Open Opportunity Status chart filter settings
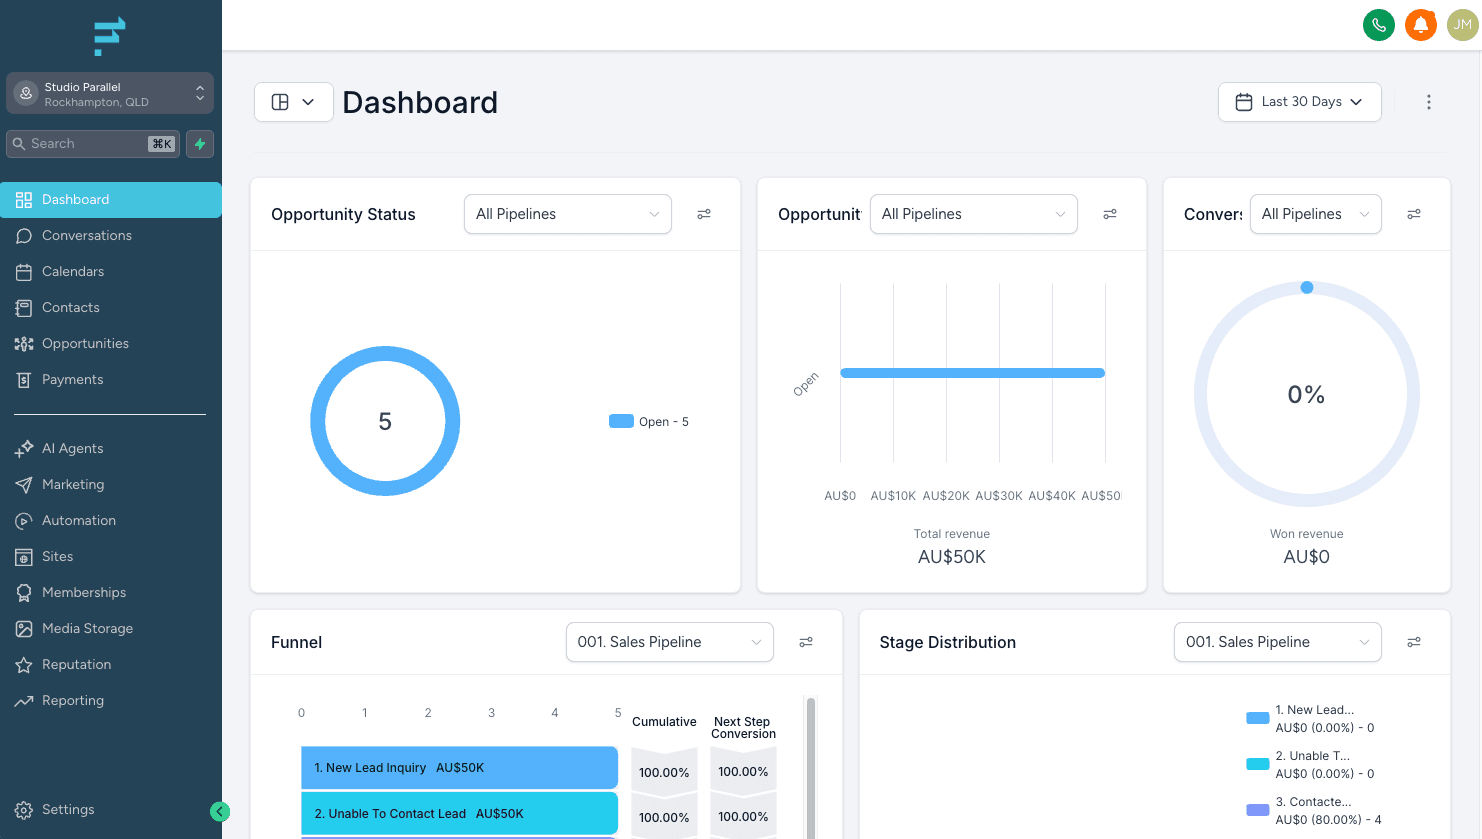This screenshot has height=839, width=1482. pos(704,214)
